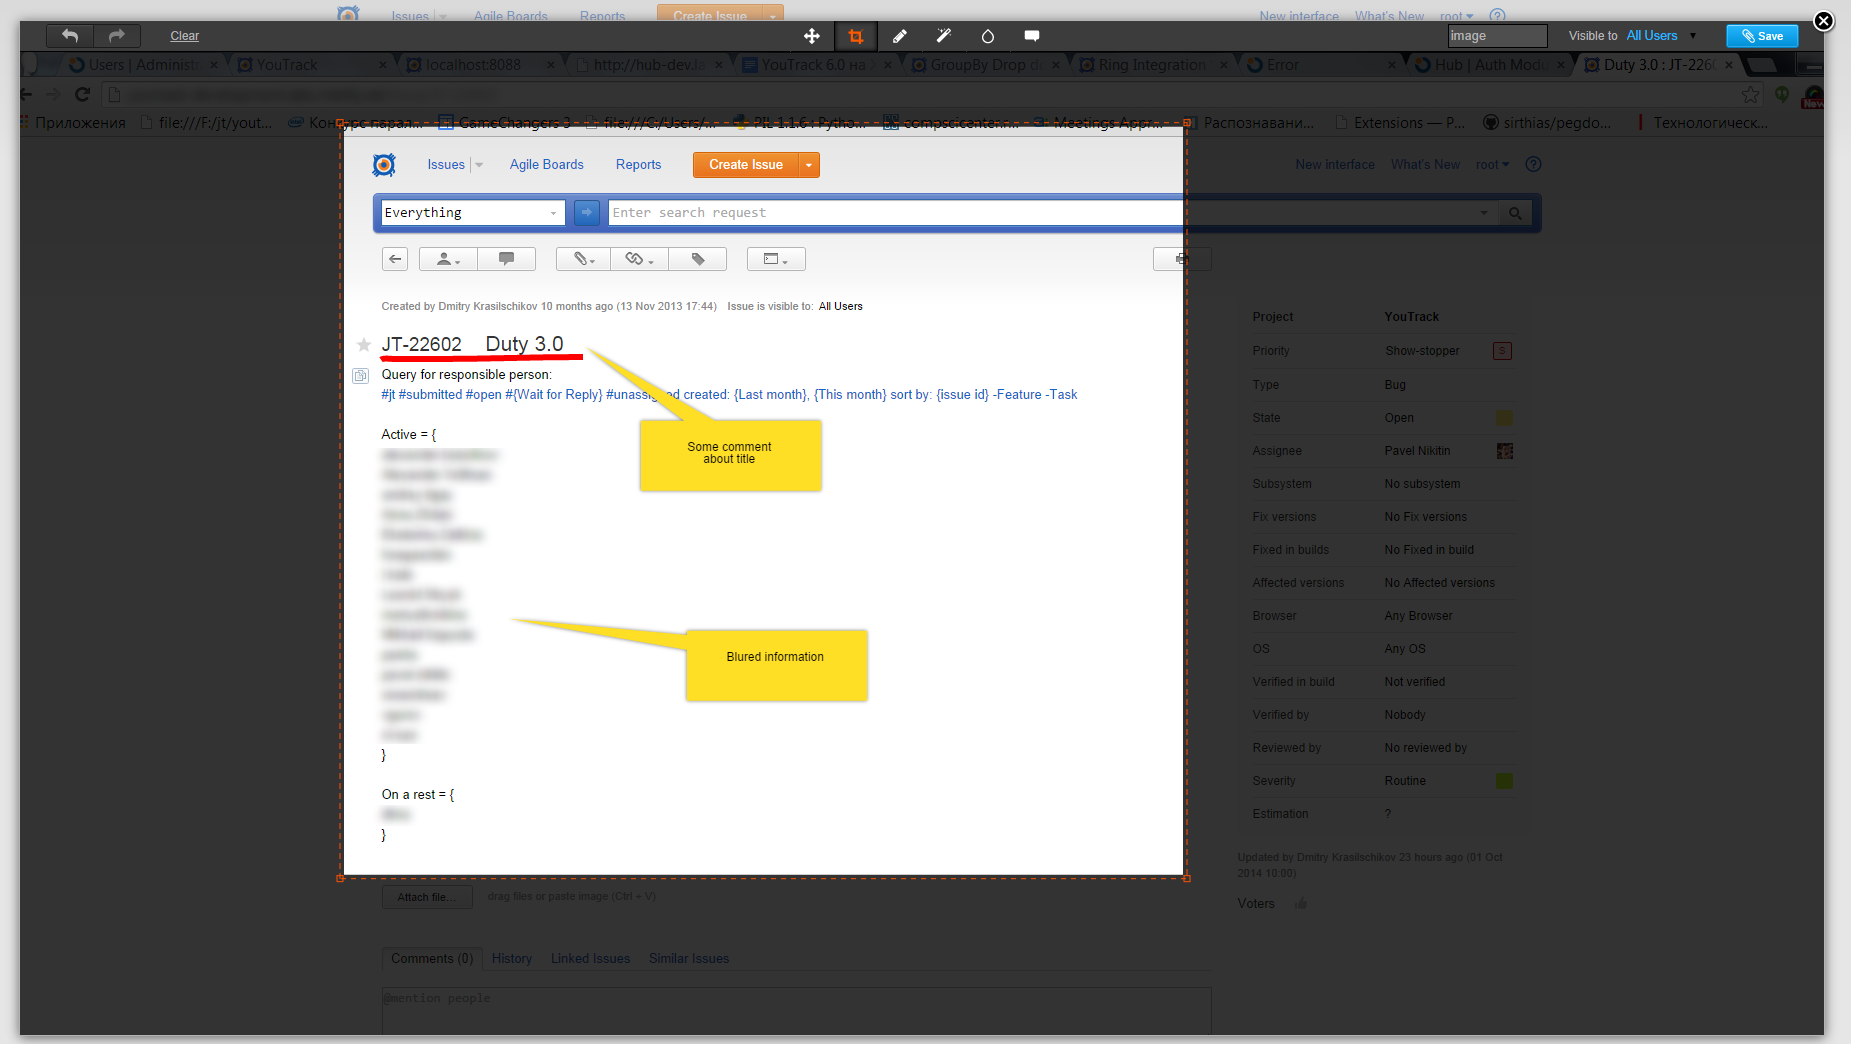Open the root user menu

(1492, 164)
